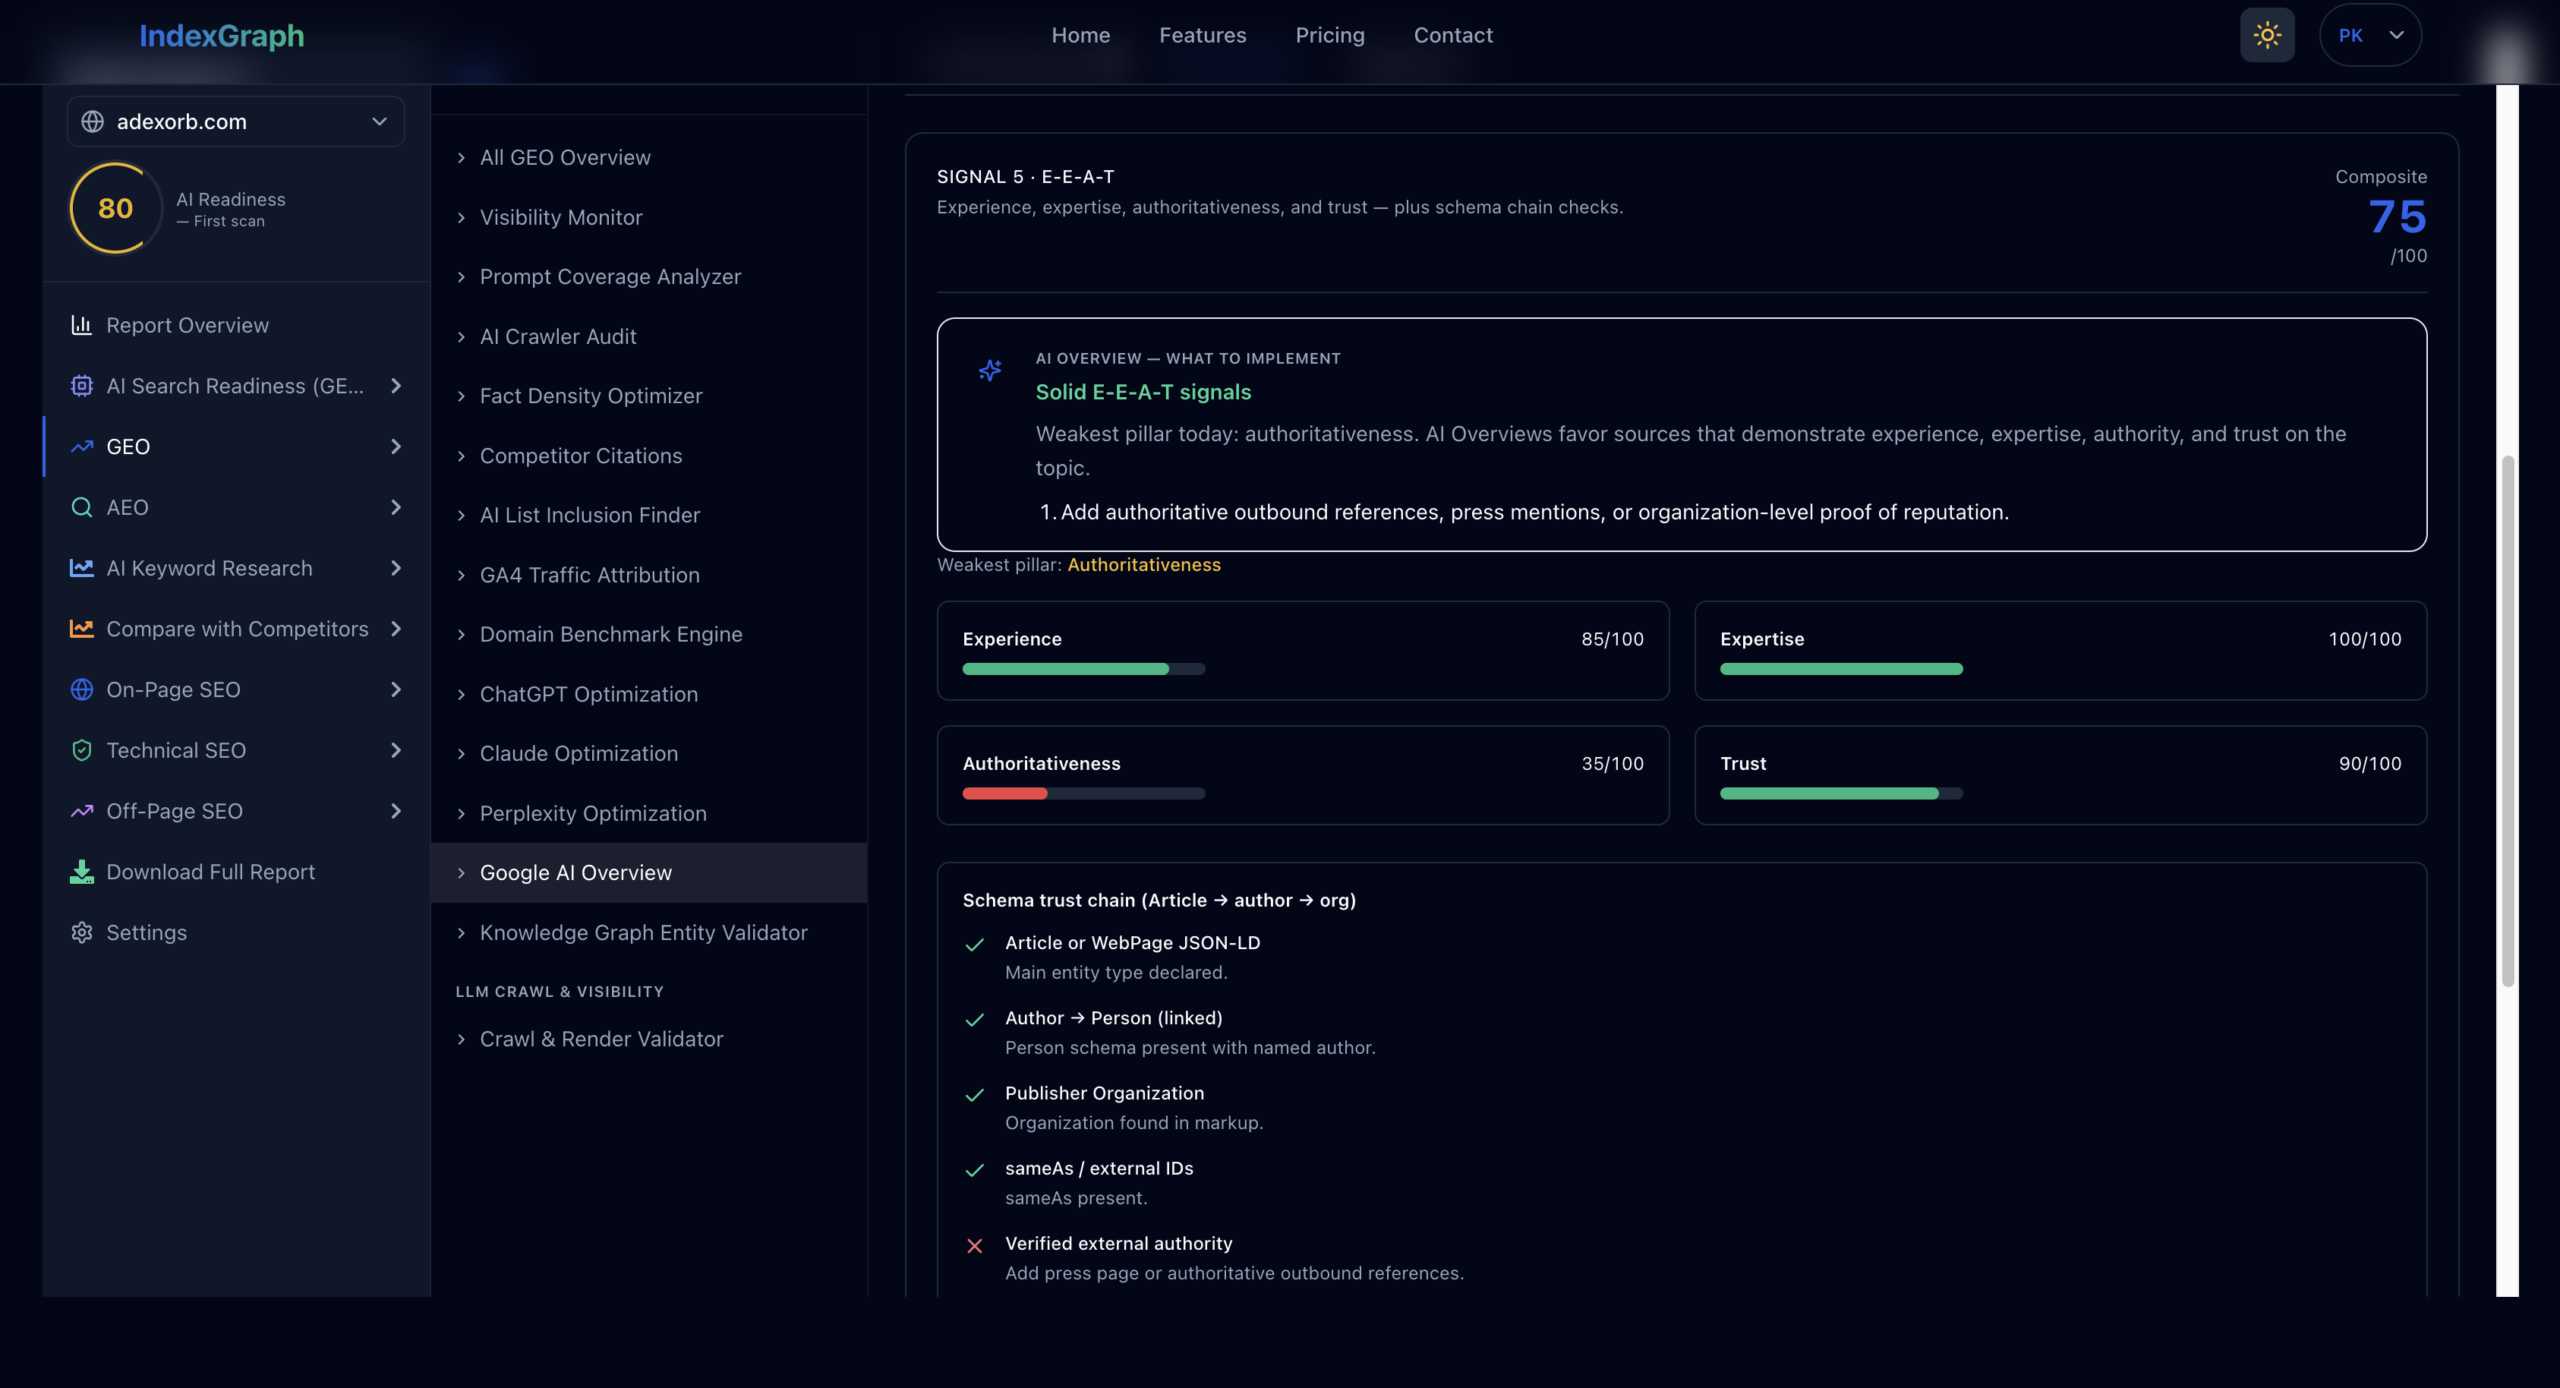This screenshot has width=2560, height=1388.
Task: Click the checkmark beside Article or WebPage JSON-LD
Action: (974, 945)
